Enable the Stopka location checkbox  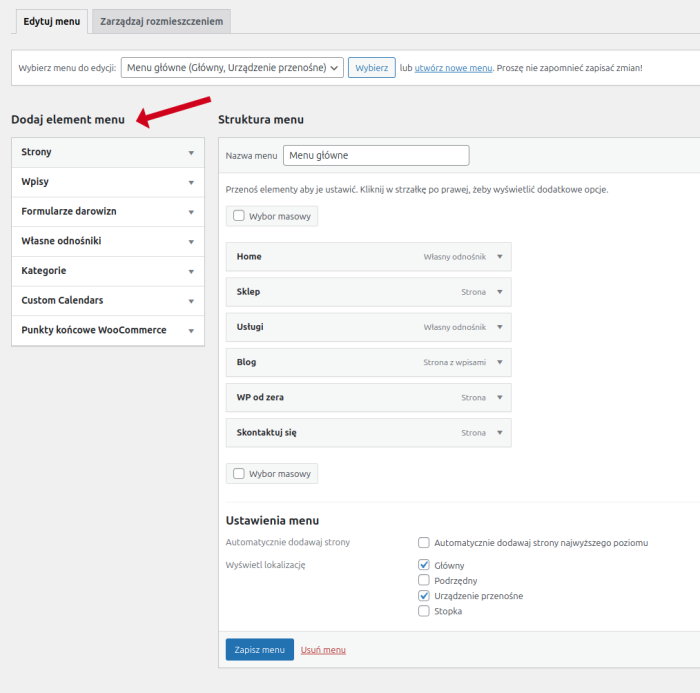point(425,611)
